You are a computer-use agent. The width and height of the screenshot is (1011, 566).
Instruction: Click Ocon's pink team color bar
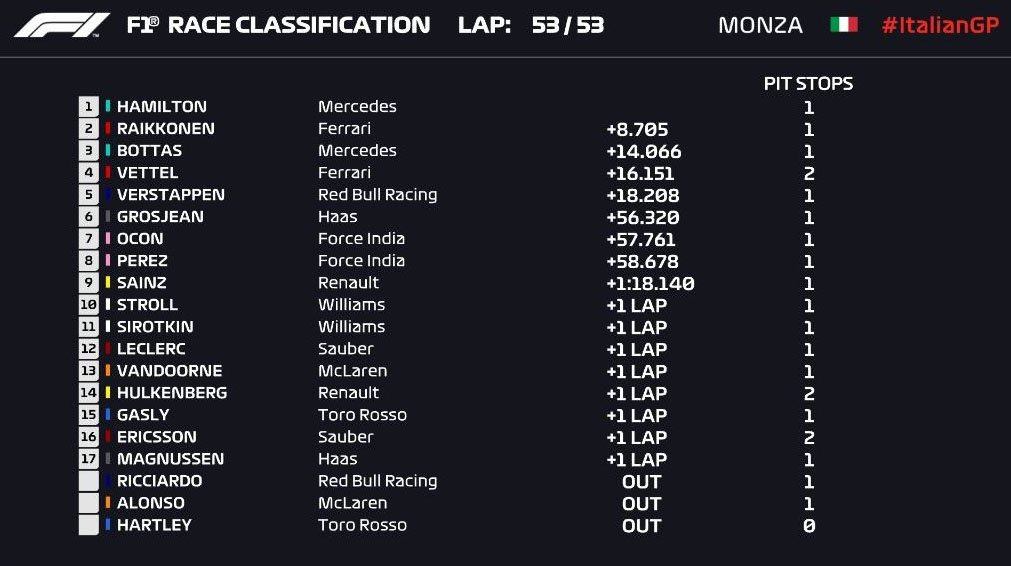[x=108, y=239]
